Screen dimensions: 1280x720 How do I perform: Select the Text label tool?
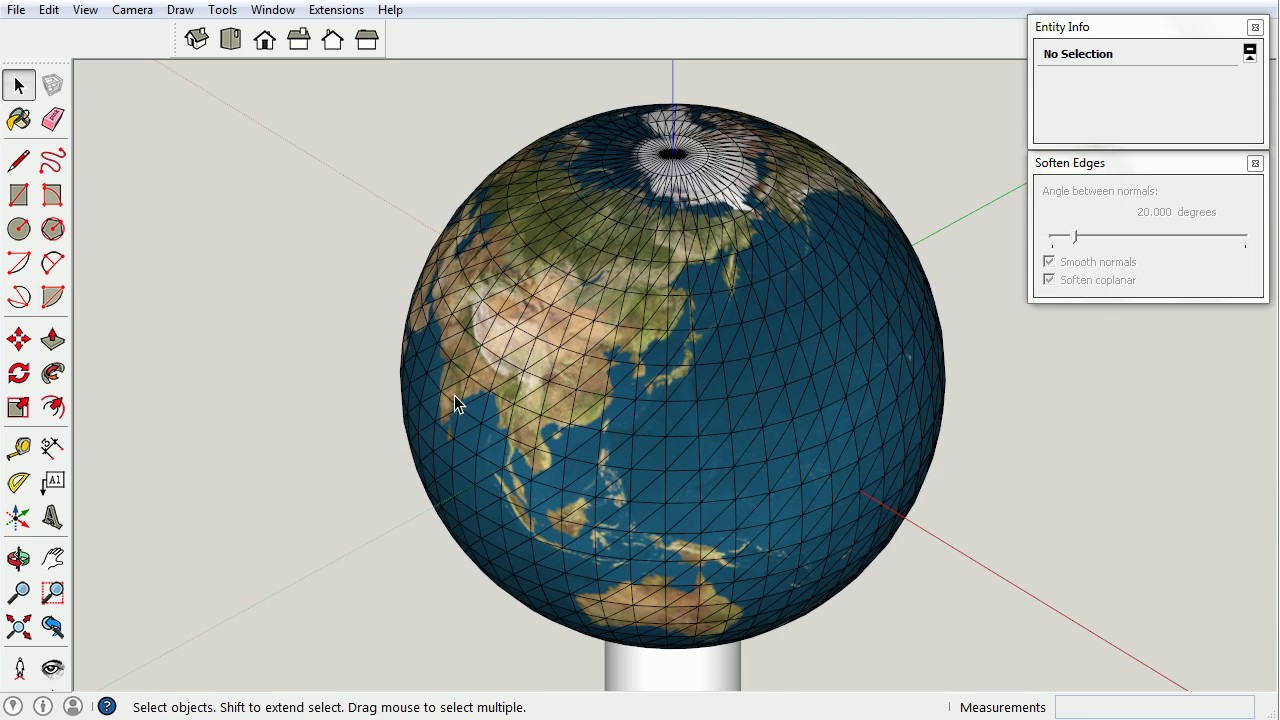pyautogui.click(x=53, y=482)
